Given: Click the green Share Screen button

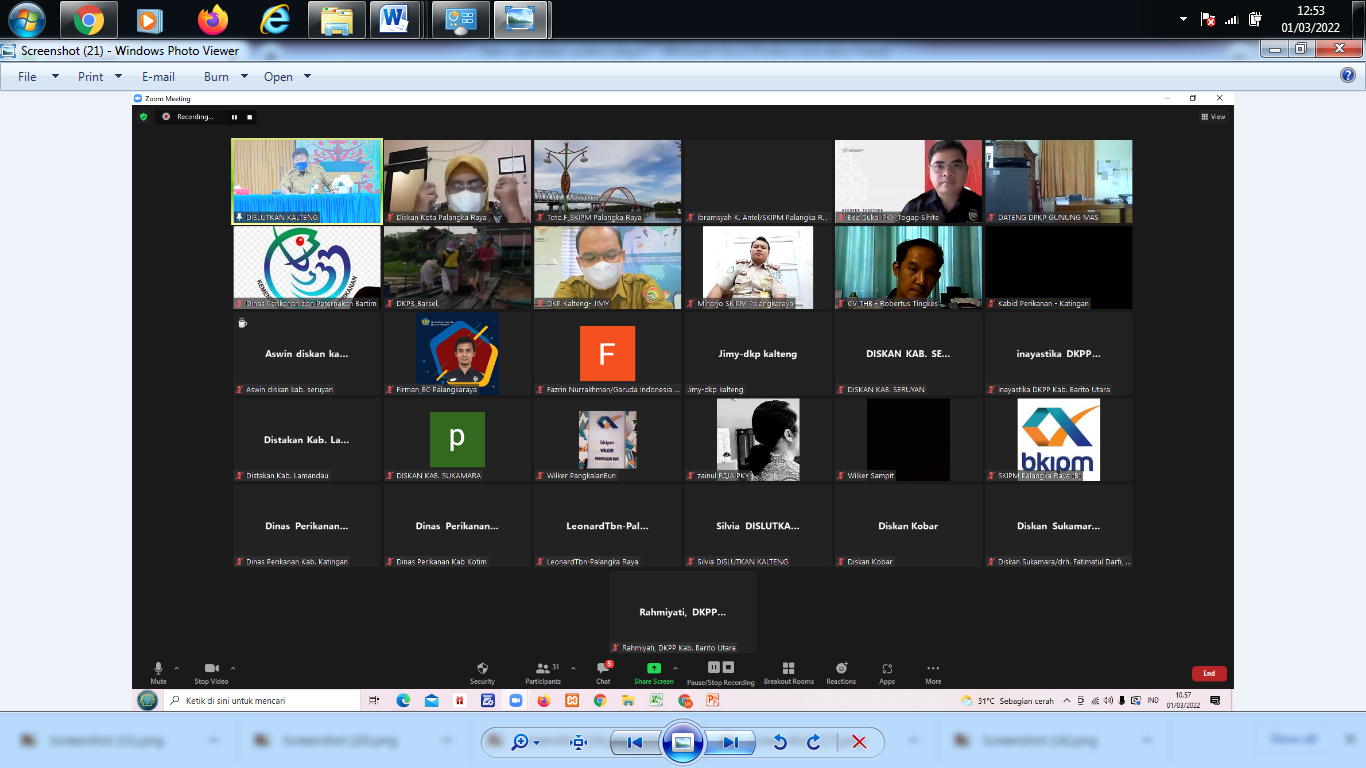Looking at the screenshot, I should [653, 672].
